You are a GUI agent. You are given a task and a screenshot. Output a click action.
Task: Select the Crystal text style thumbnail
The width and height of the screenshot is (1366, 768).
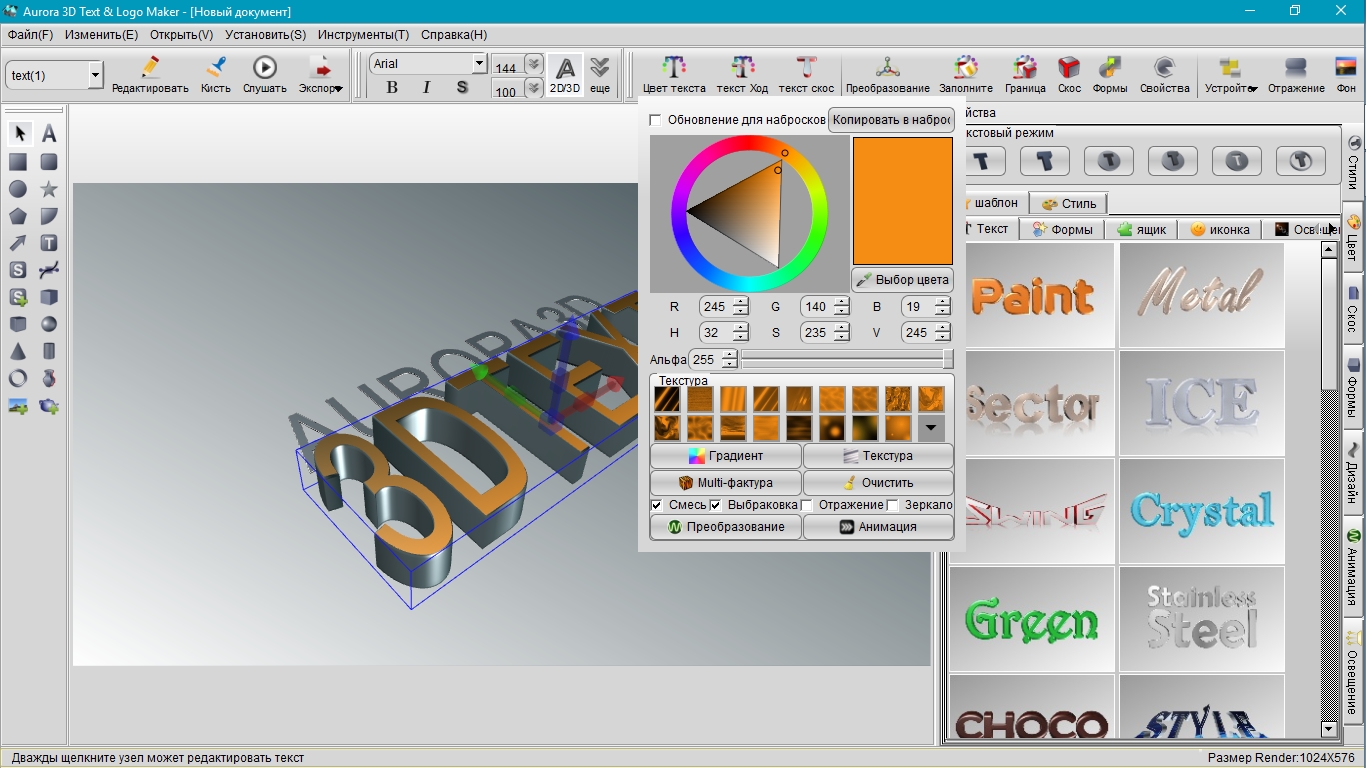click(x=1201, y=512)
